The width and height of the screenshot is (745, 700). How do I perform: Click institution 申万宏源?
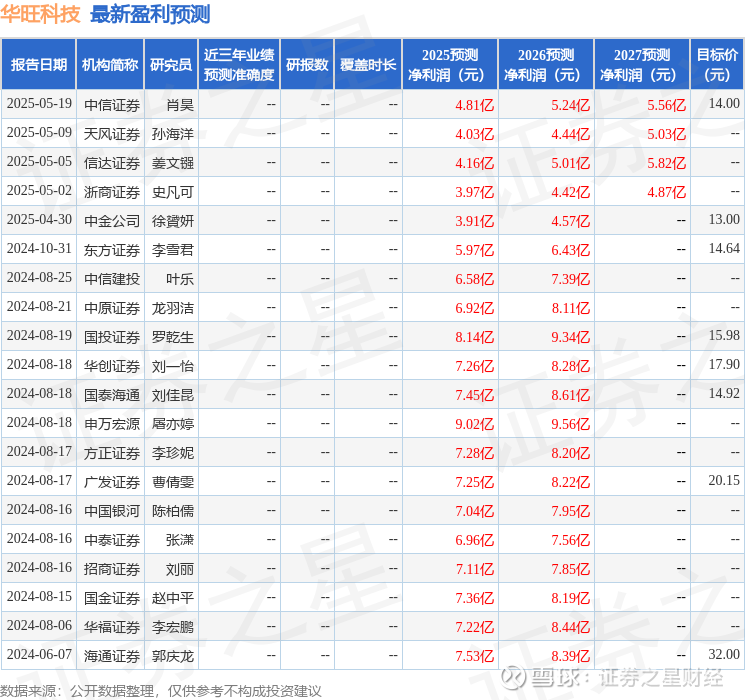click(112, 424)
